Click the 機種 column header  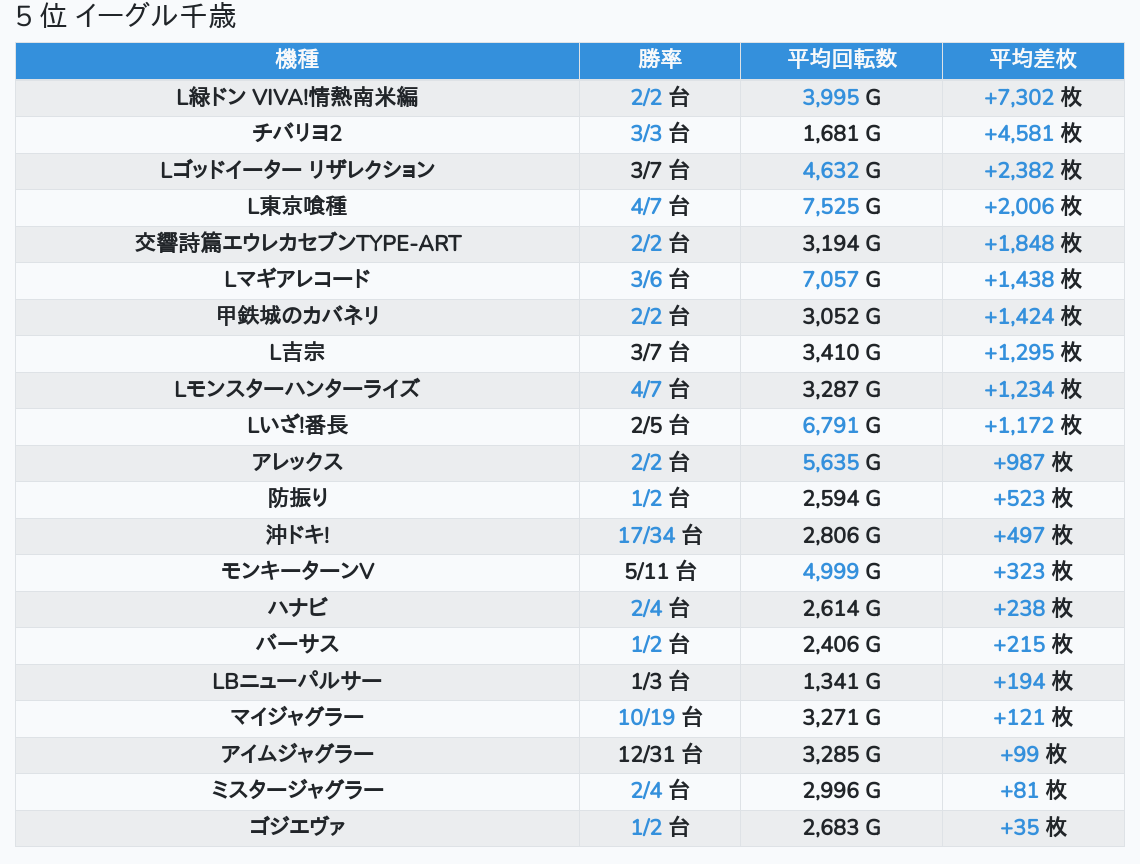[297, 59]
